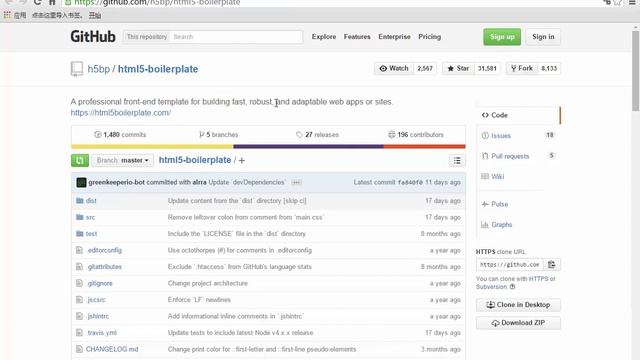Click the page vertical scrollbar
Screen dimensions: 640x360
click(636, 71)
